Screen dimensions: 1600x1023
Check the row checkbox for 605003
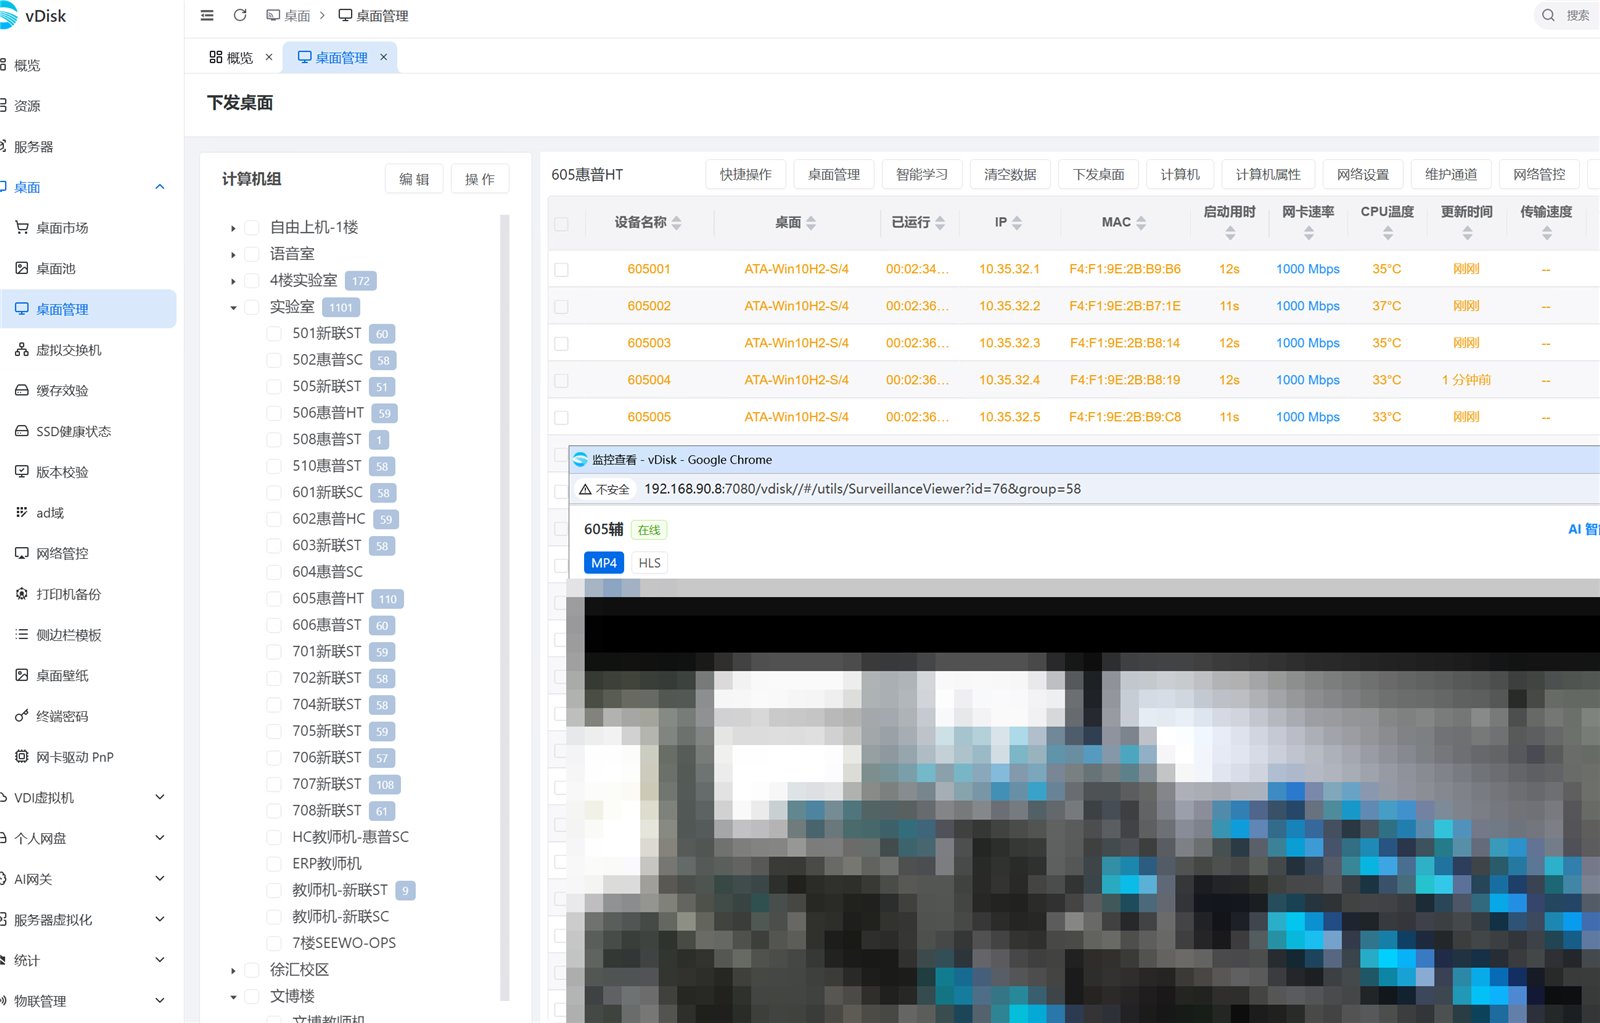[x=562, y=344]
